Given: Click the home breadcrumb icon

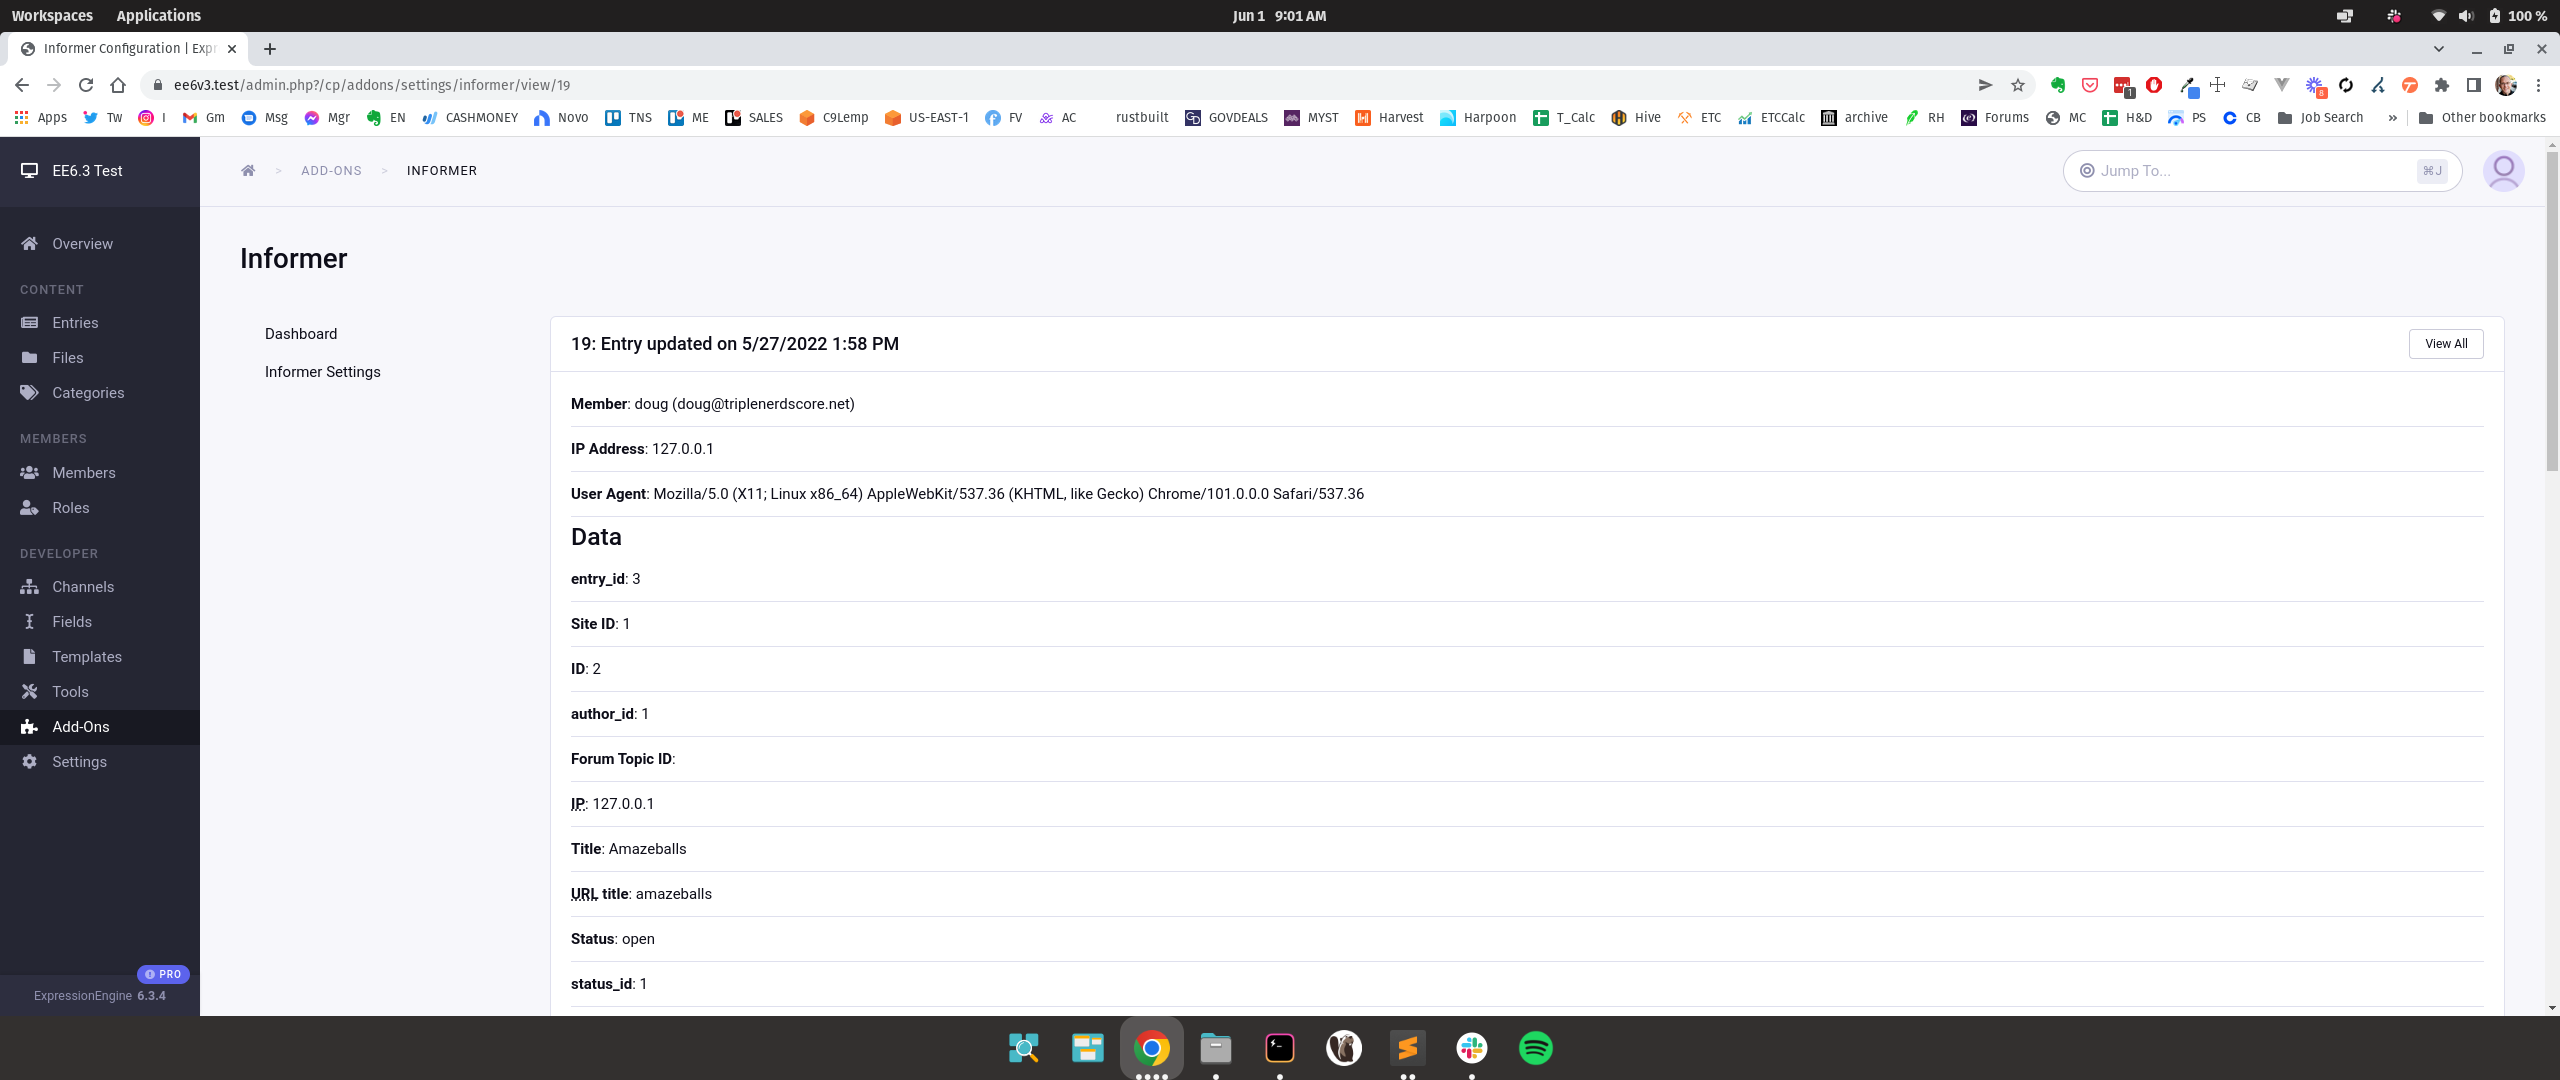Looking at the screenshot, I should [247, 170].
